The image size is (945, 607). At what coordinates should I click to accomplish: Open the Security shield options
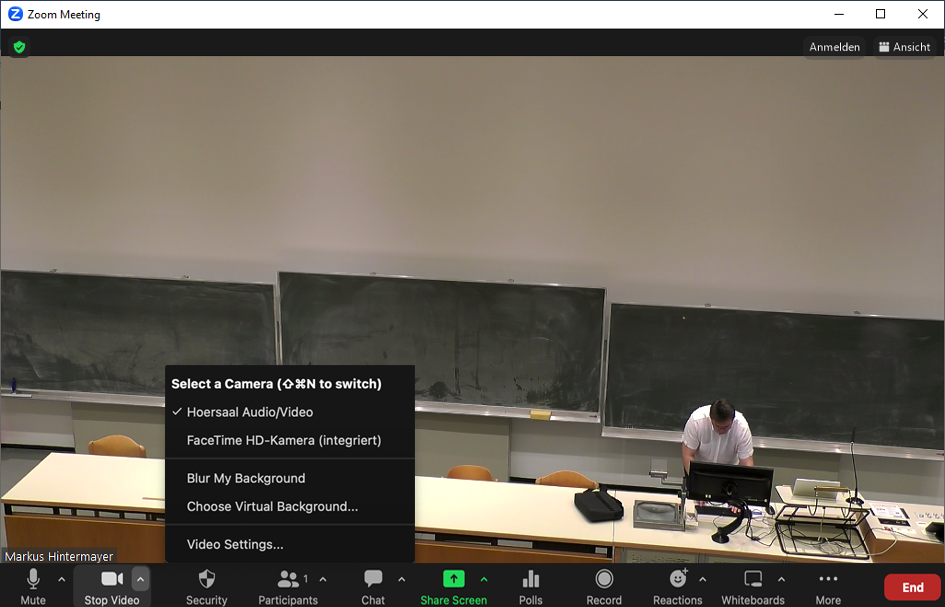206,586
